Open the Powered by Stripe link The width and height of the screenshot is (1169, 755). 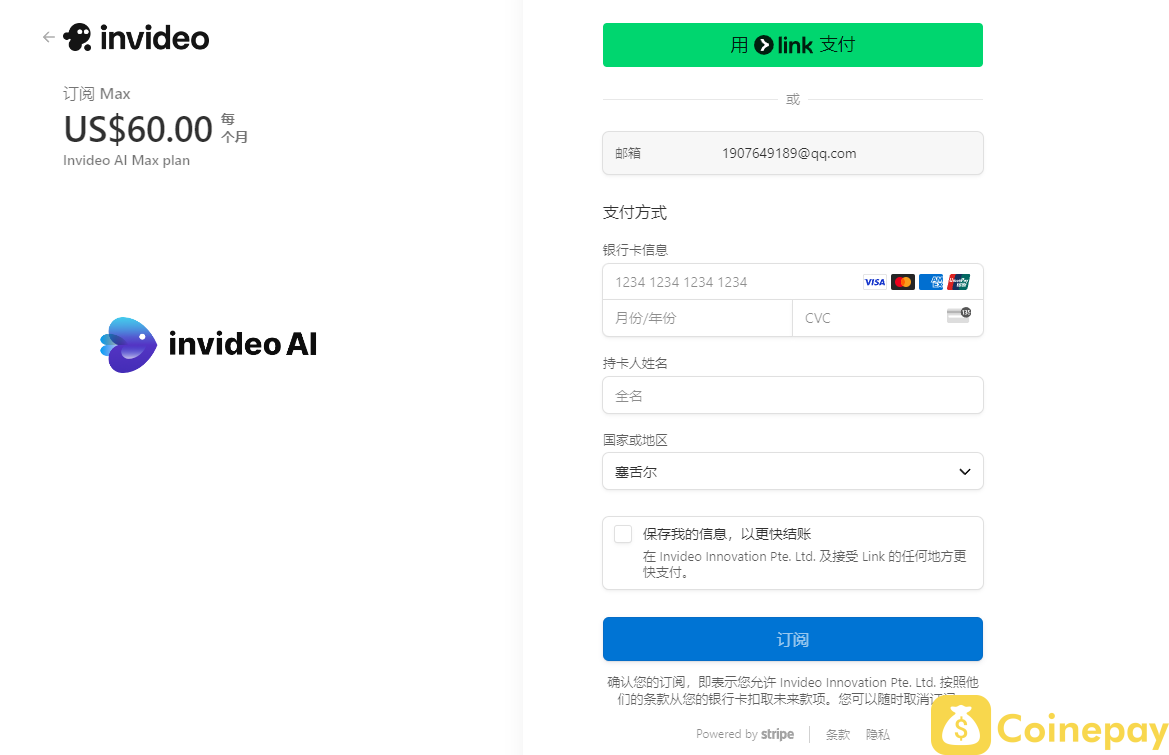745,734
